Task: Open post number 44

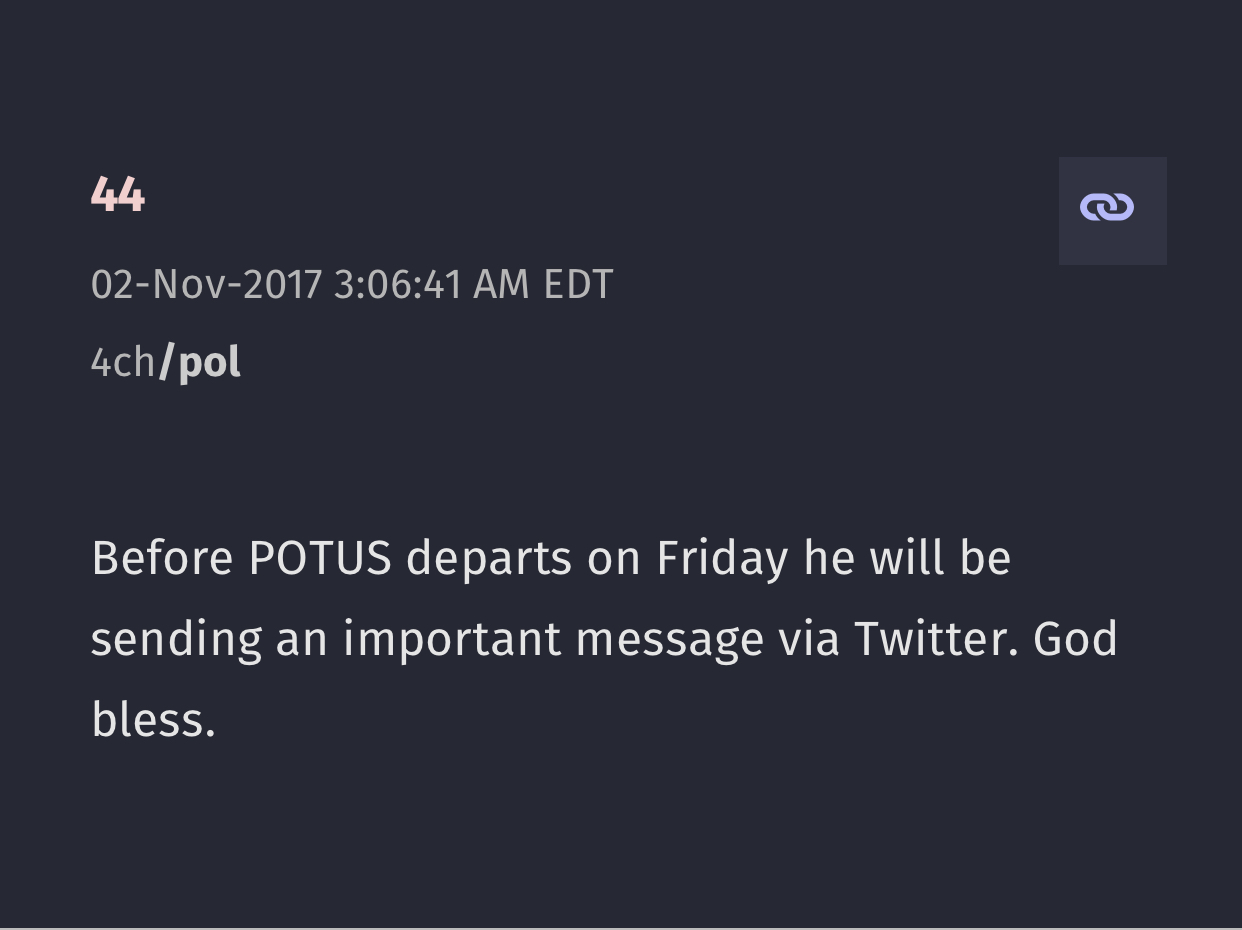Action: (118, 194)
